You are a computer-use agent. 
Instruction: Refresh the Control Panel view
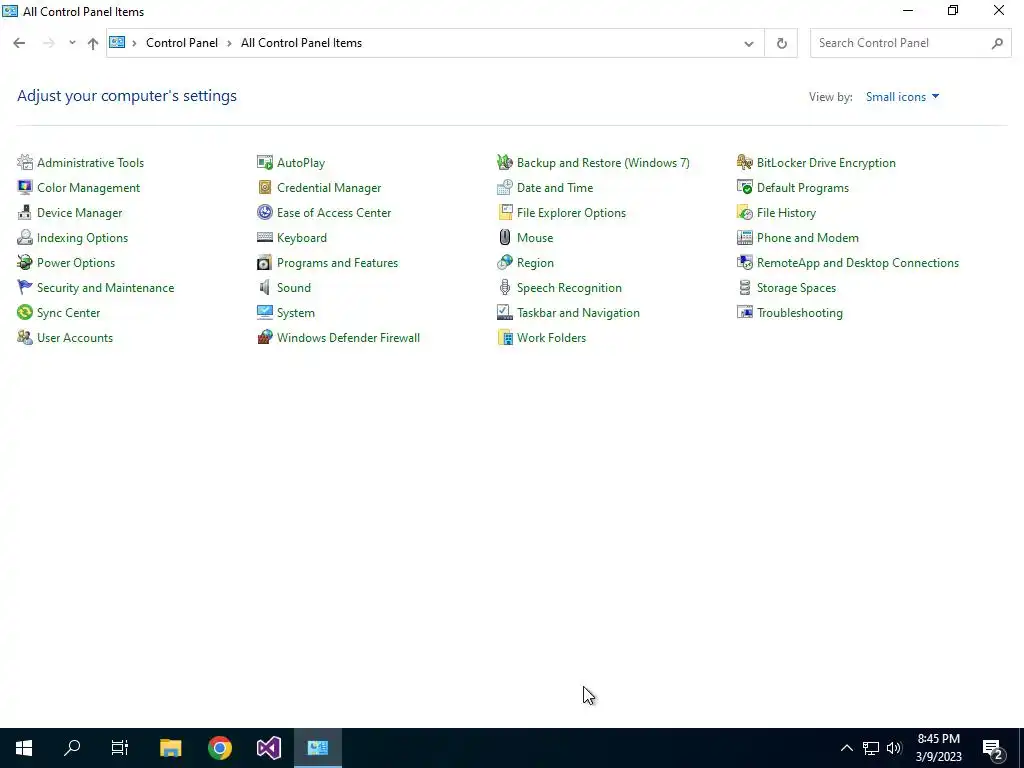(x=781, y=44)
